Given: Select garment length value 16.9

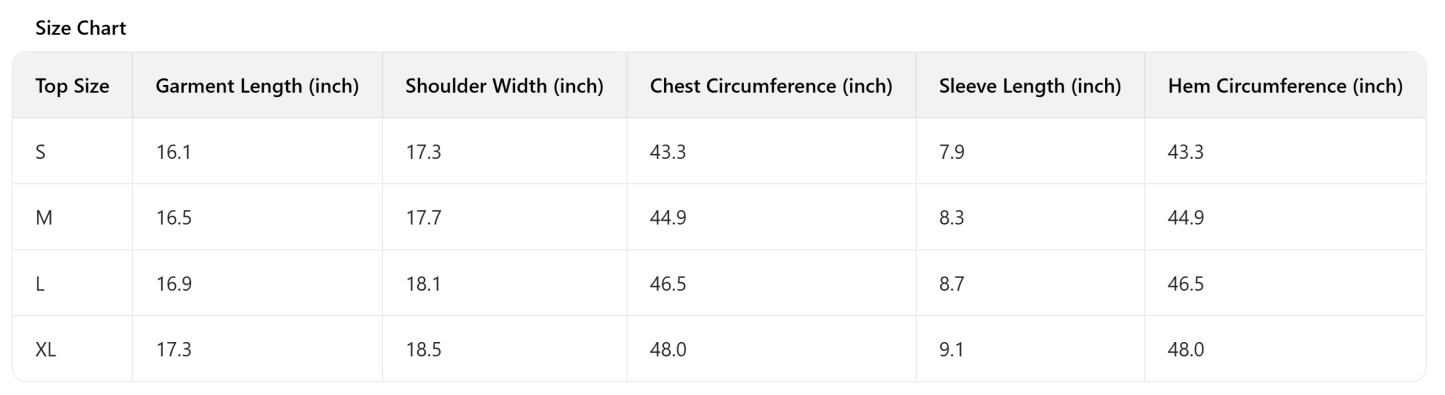Looking at the screenshot, I should 173,284.
